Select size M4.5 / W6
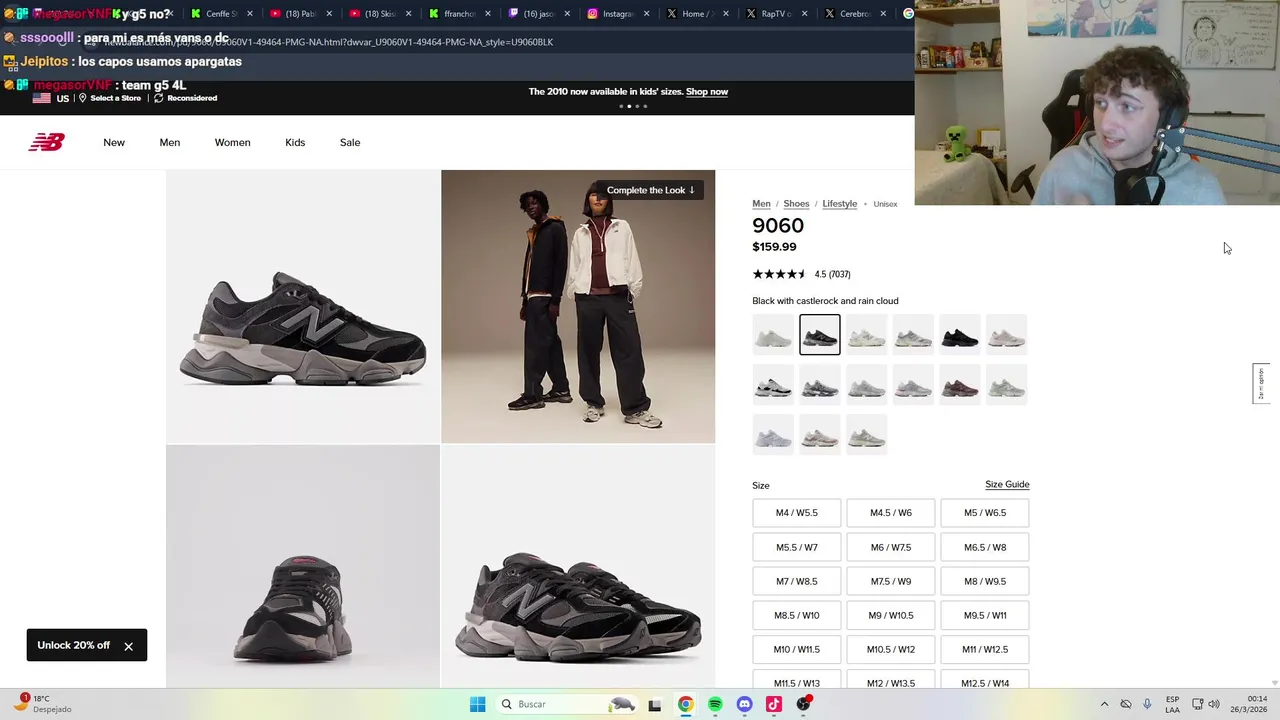1280x720 pixels. tap(891, 513)
